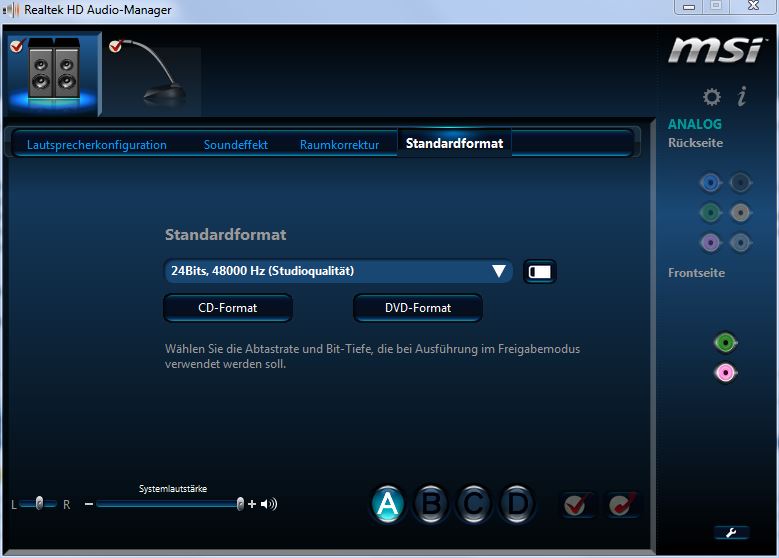Select preset D
779x558 pixels.
[517, 504]
